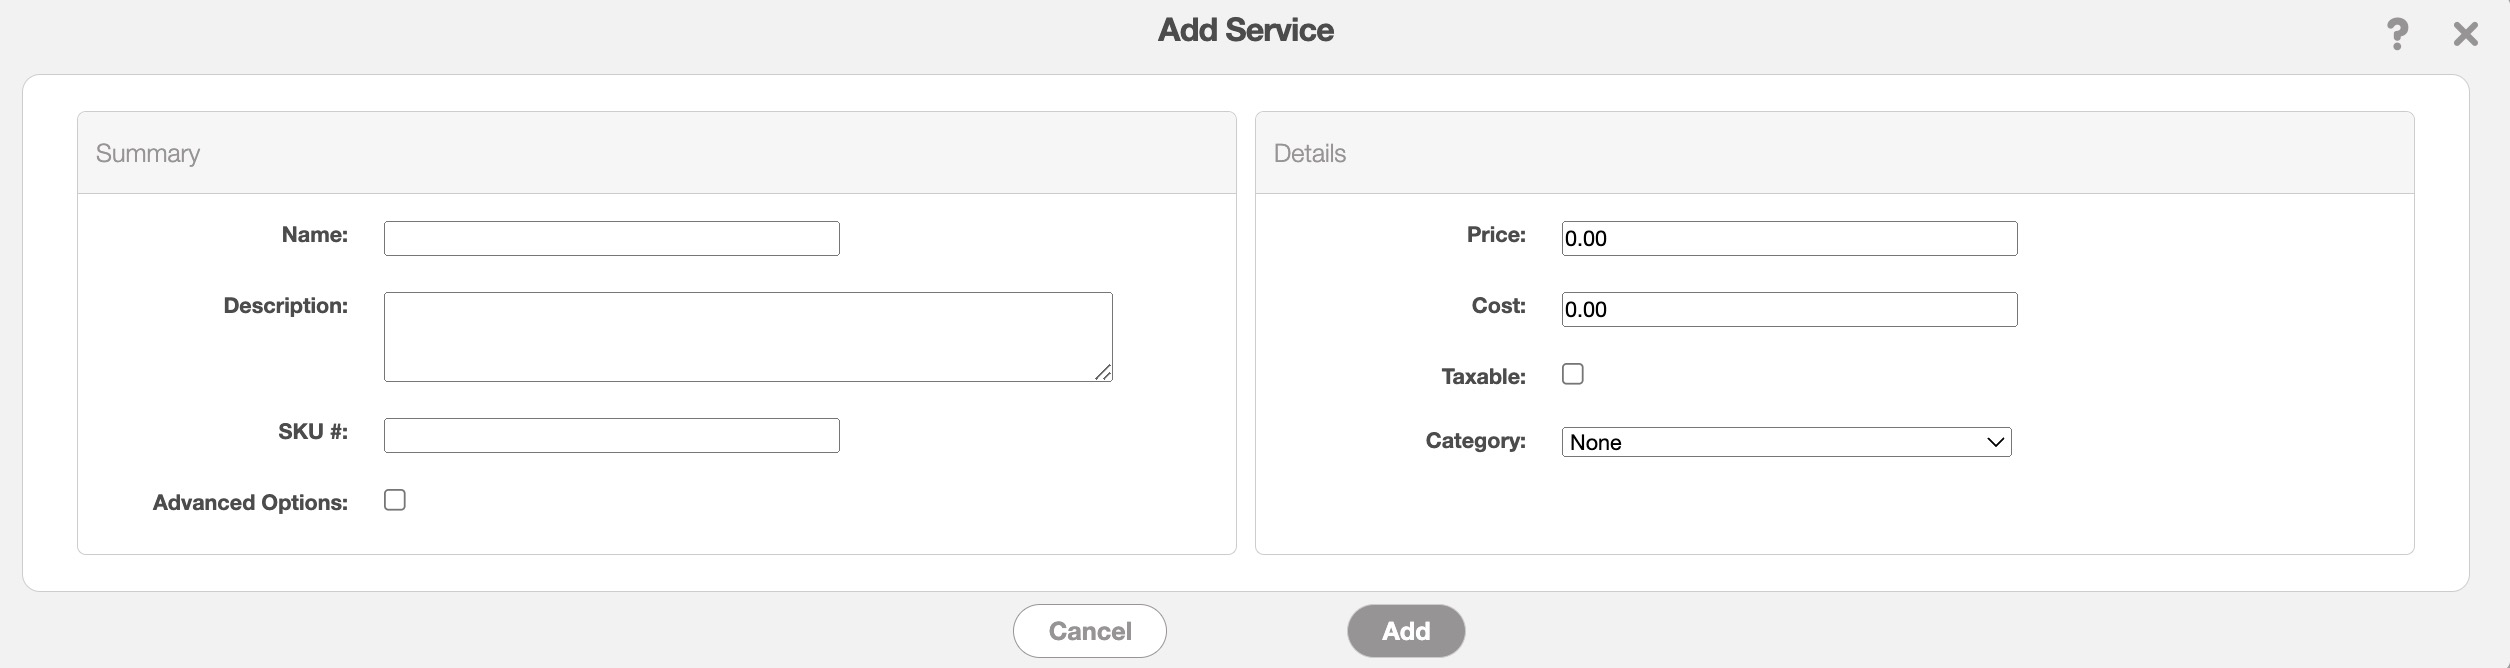Click the Category: label text

point(1475,441)
